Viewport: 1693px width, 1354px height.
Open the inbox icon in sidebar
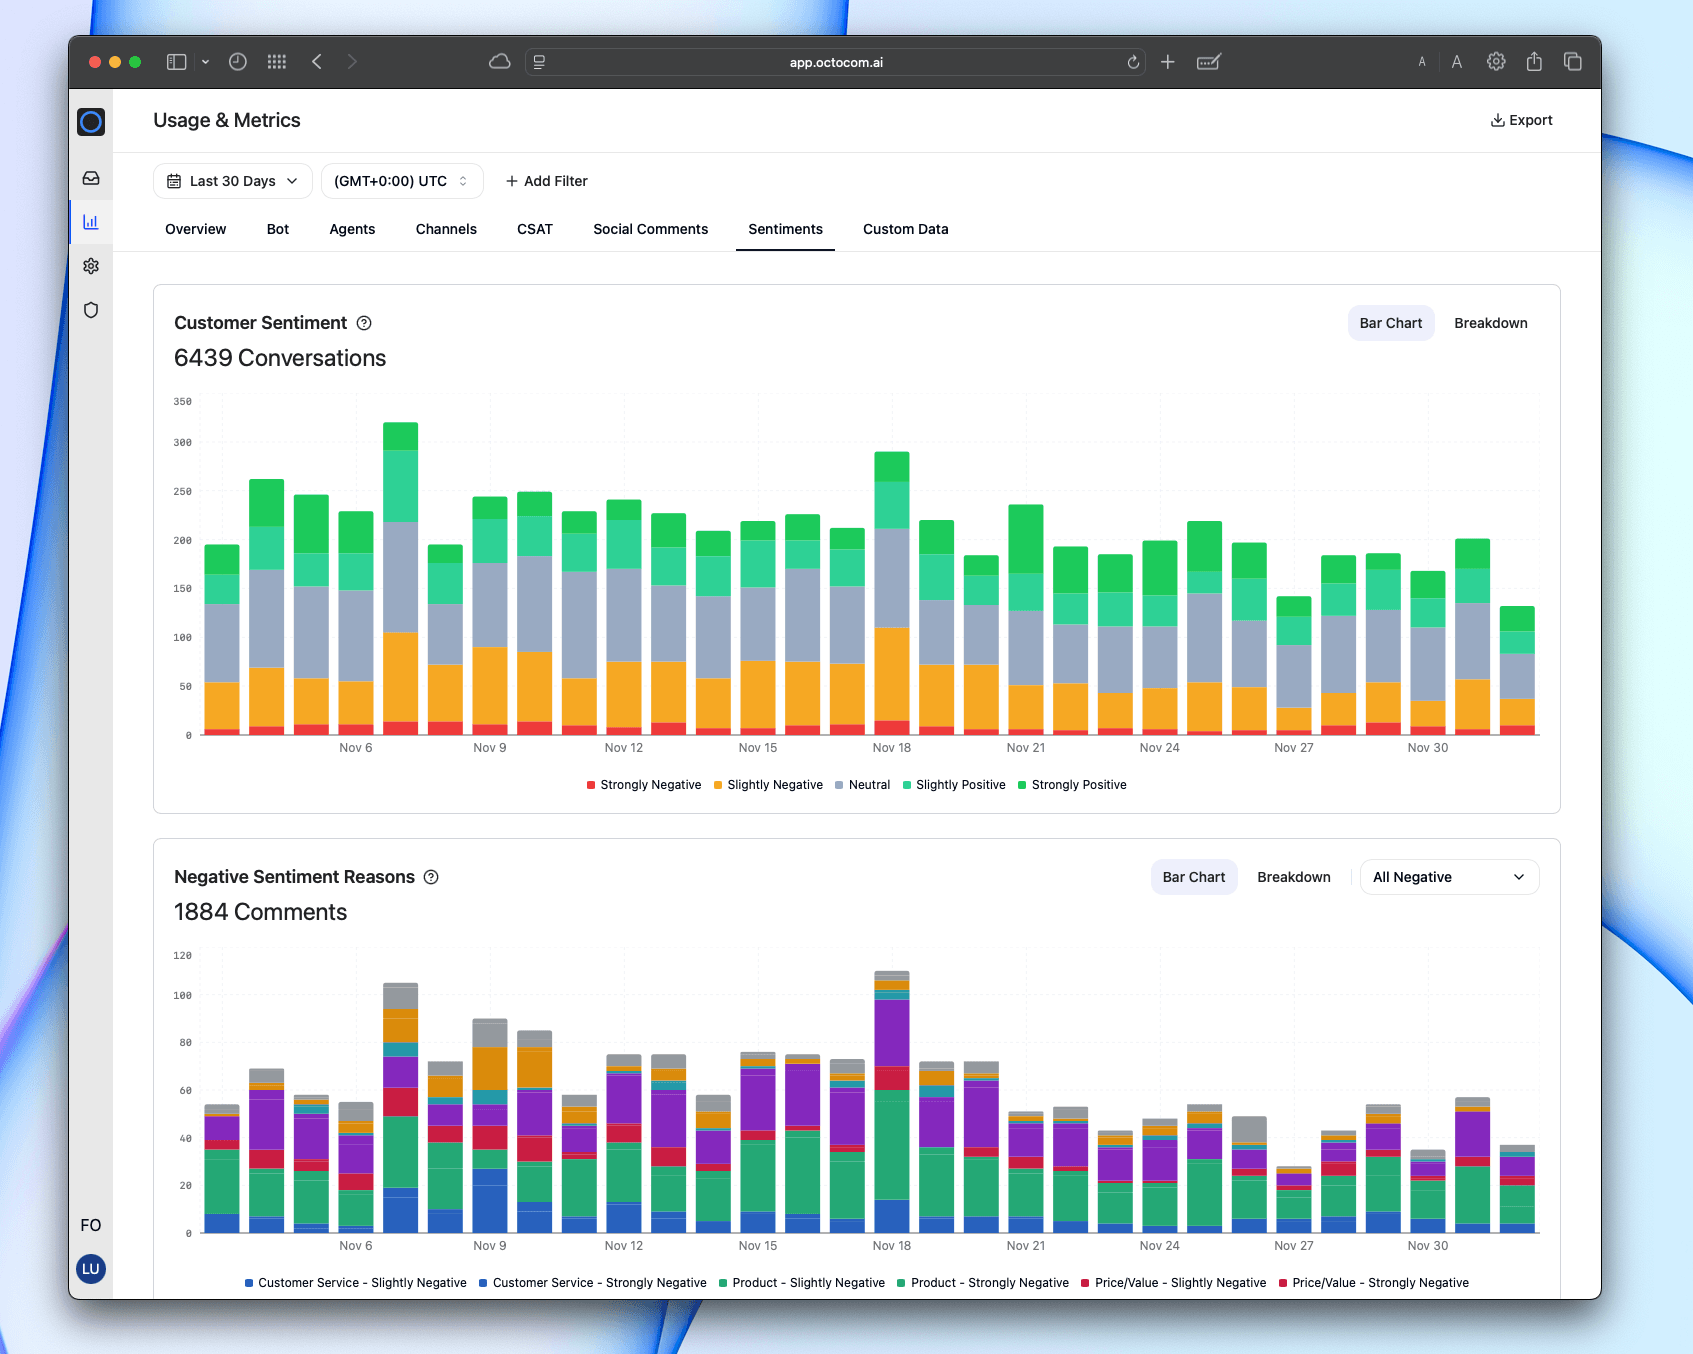click(91, 178)
